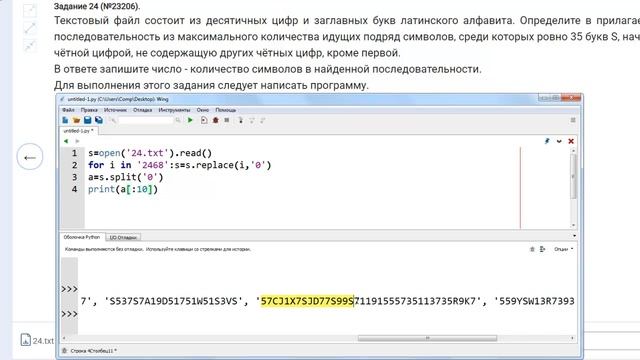Open the Источник menu
This screenshot has height=360, width=640.
click(x=115, y=110)
